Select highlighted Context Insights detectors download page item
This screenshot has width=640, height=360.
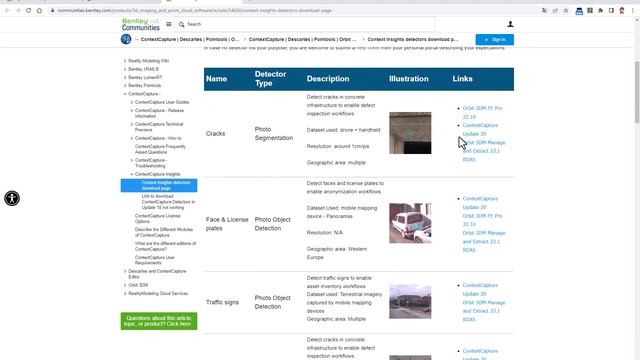[x=159, y=185]
